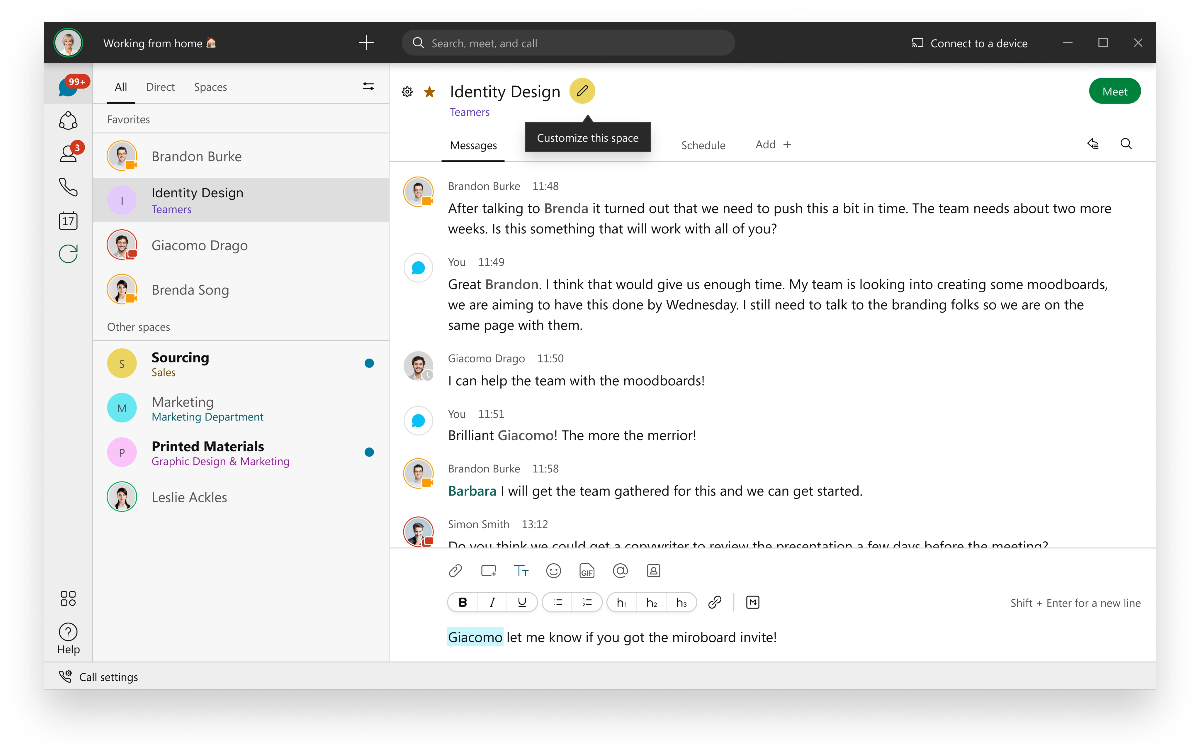Open the Calendar icon showing 17
This screenshot has width=1200, height=756.
(68, 221)
